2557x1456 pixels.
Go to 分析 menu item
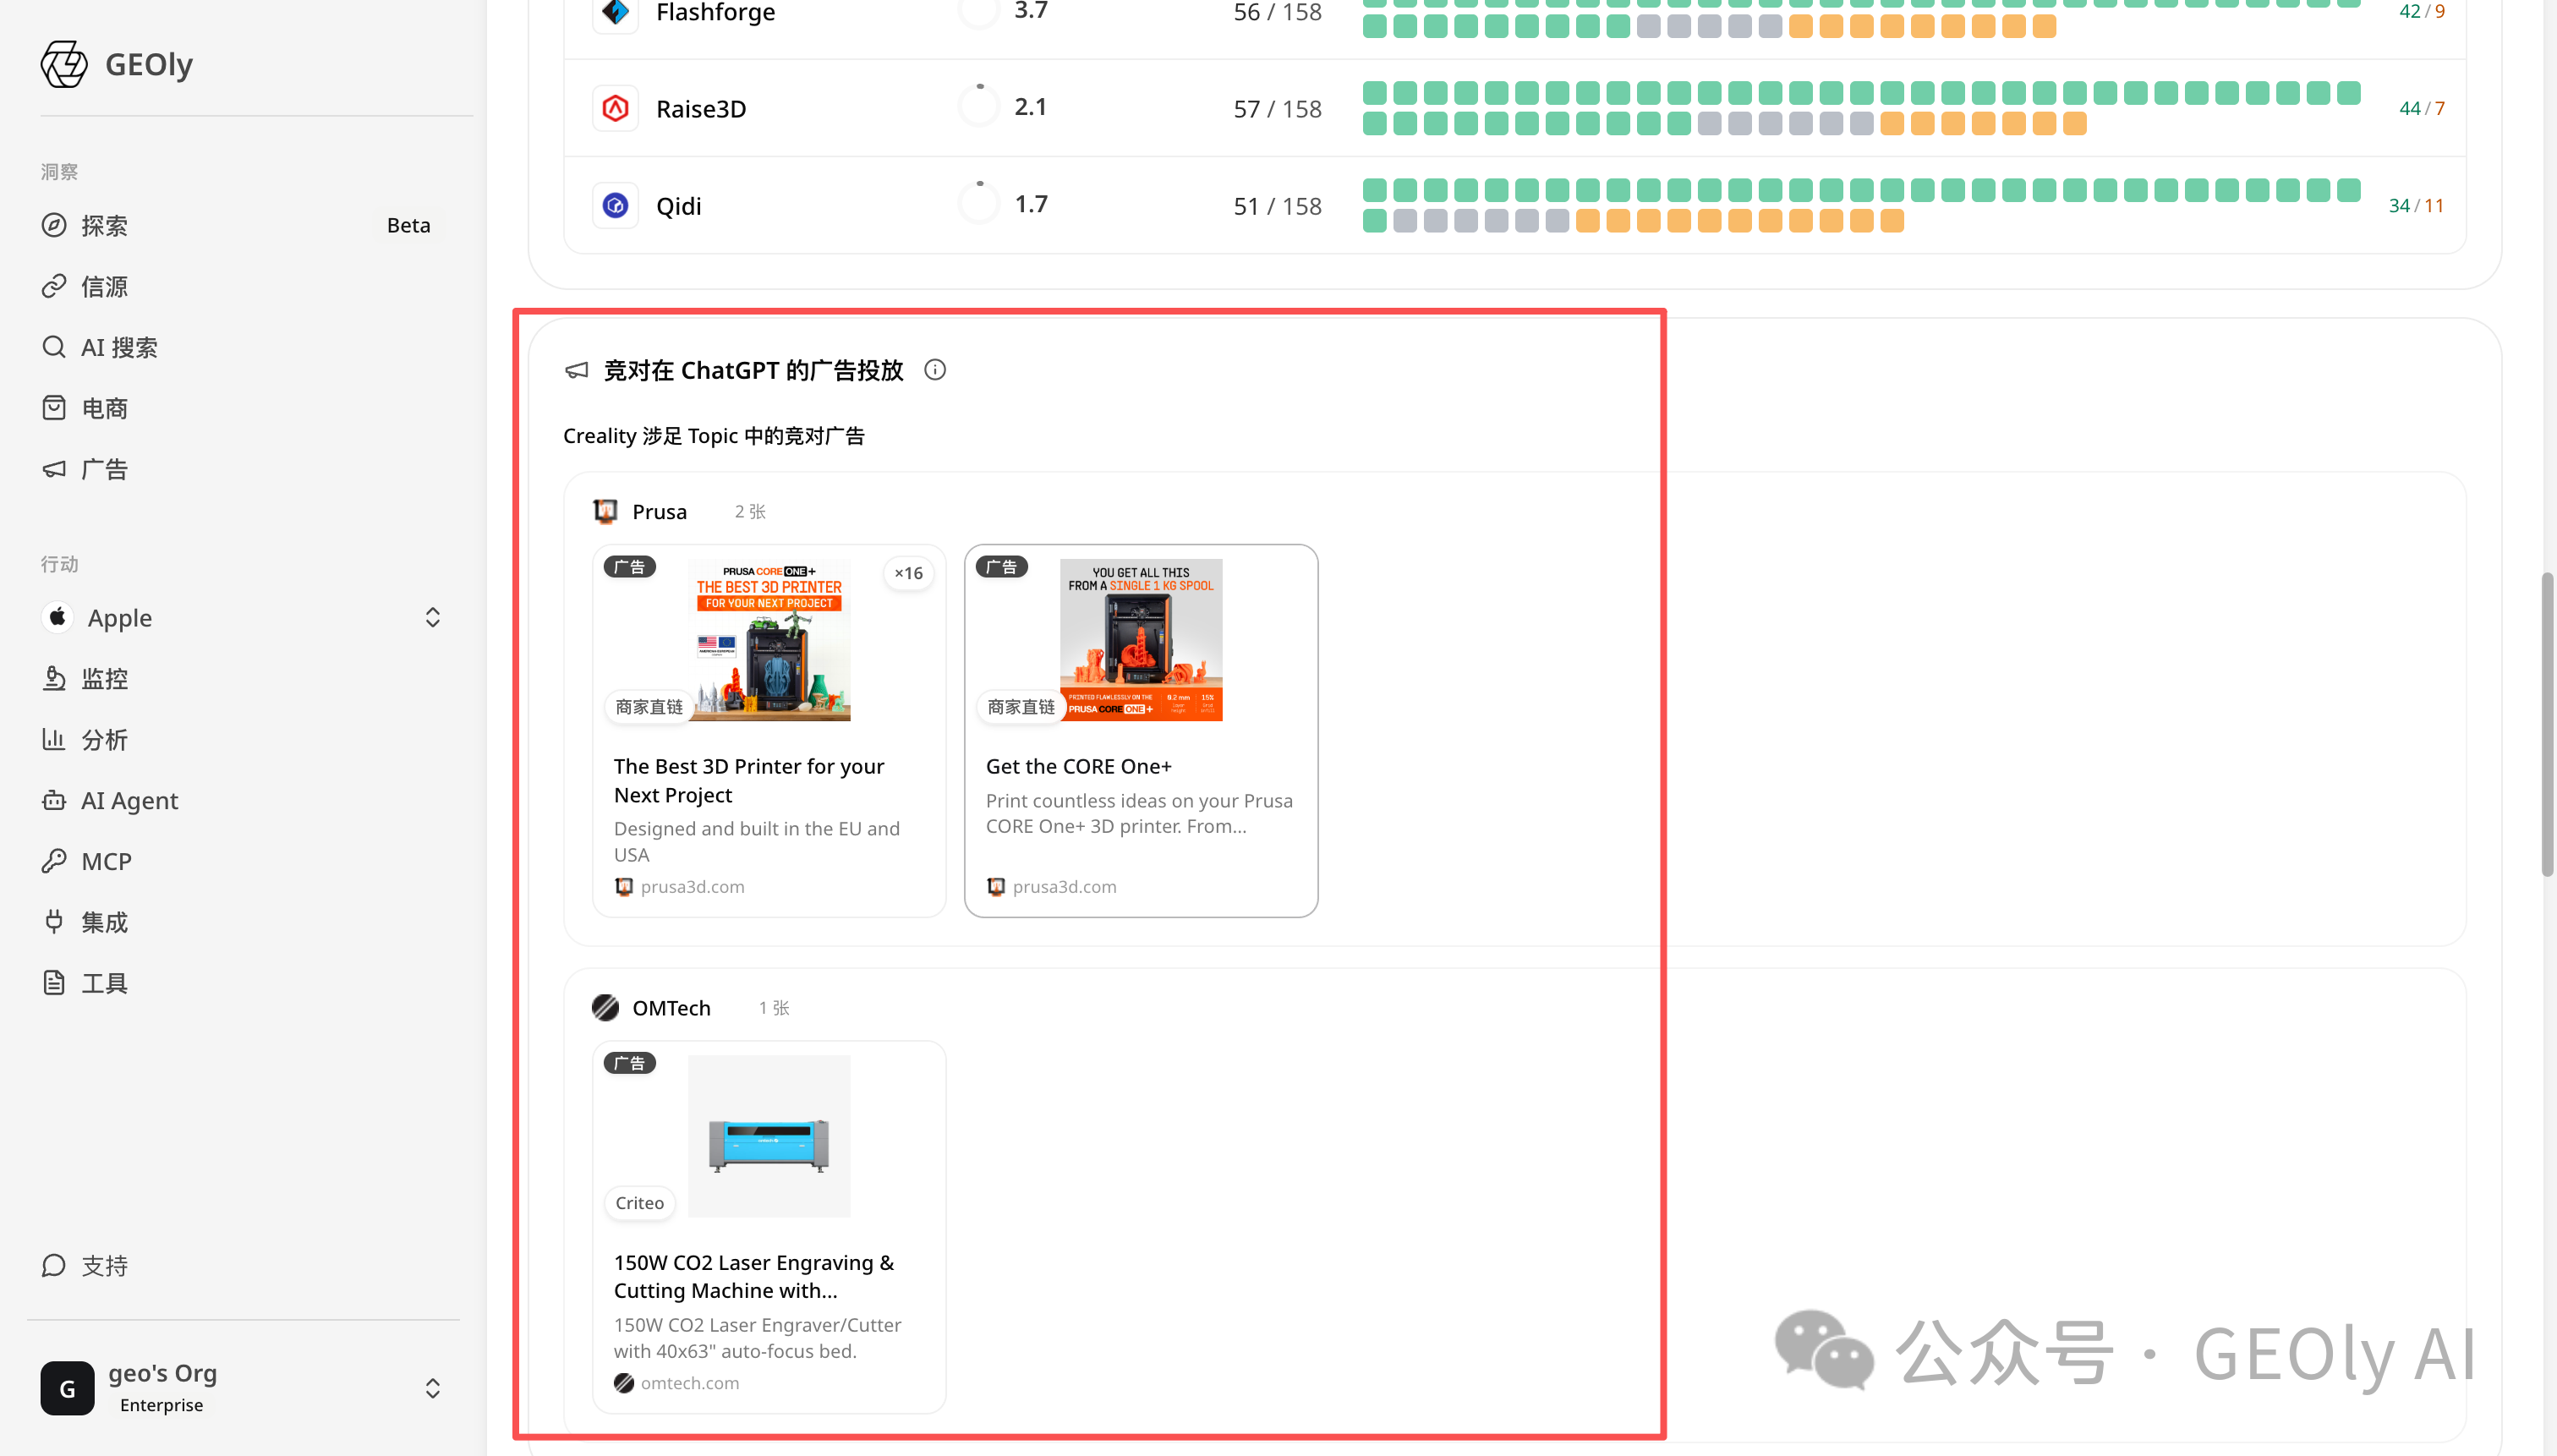tap(104, 740)
